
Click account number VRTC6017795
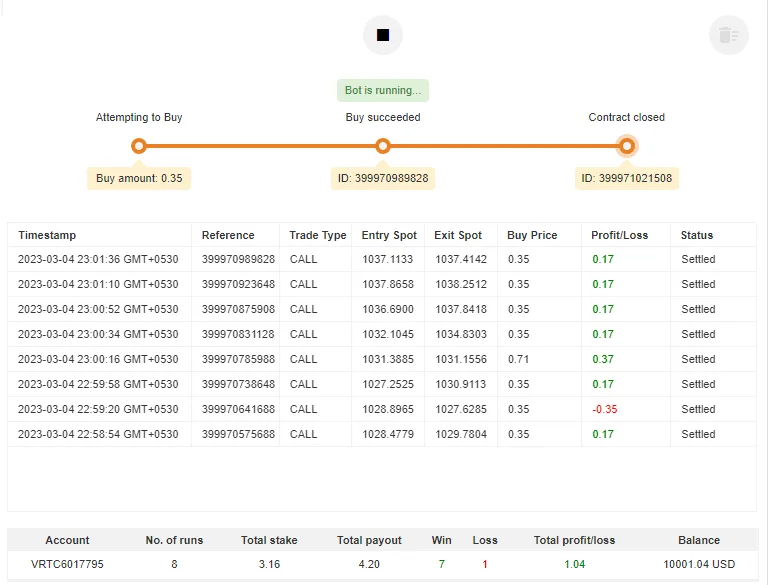coord(67,564)
